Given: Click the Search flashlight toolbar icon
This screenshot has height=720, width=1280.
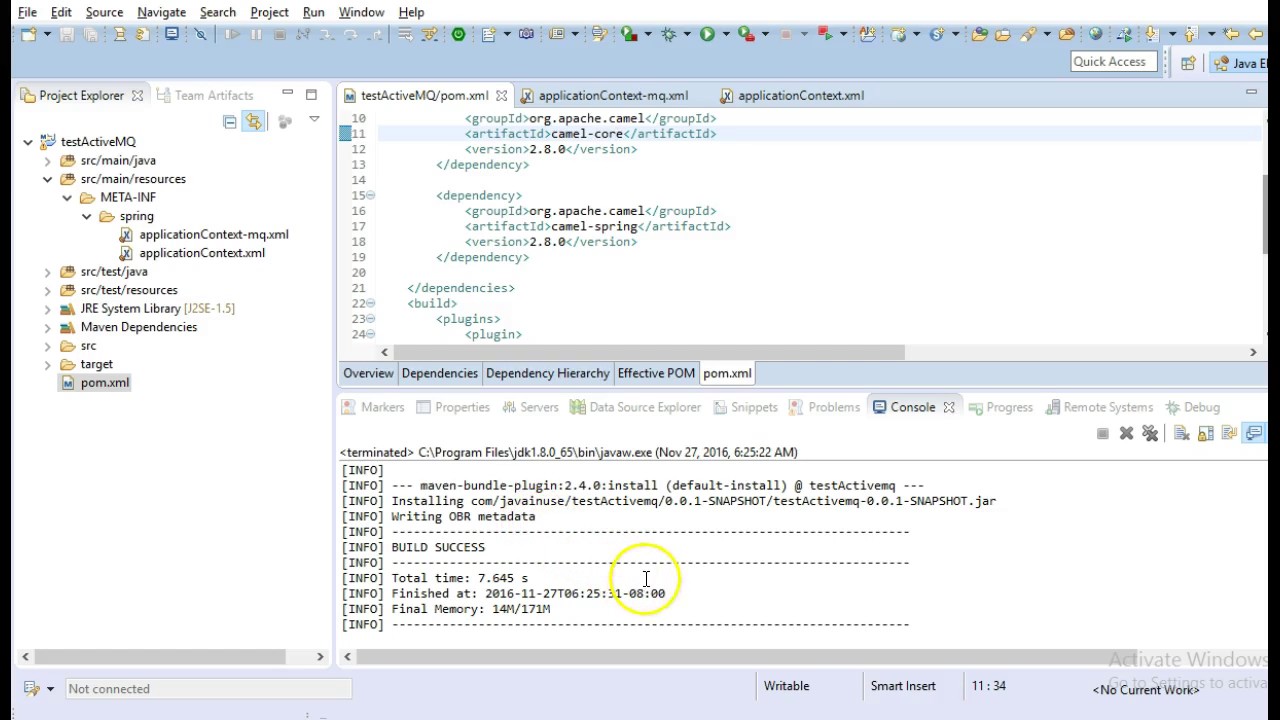Looking at the screenshot, I should [1028, 34].
